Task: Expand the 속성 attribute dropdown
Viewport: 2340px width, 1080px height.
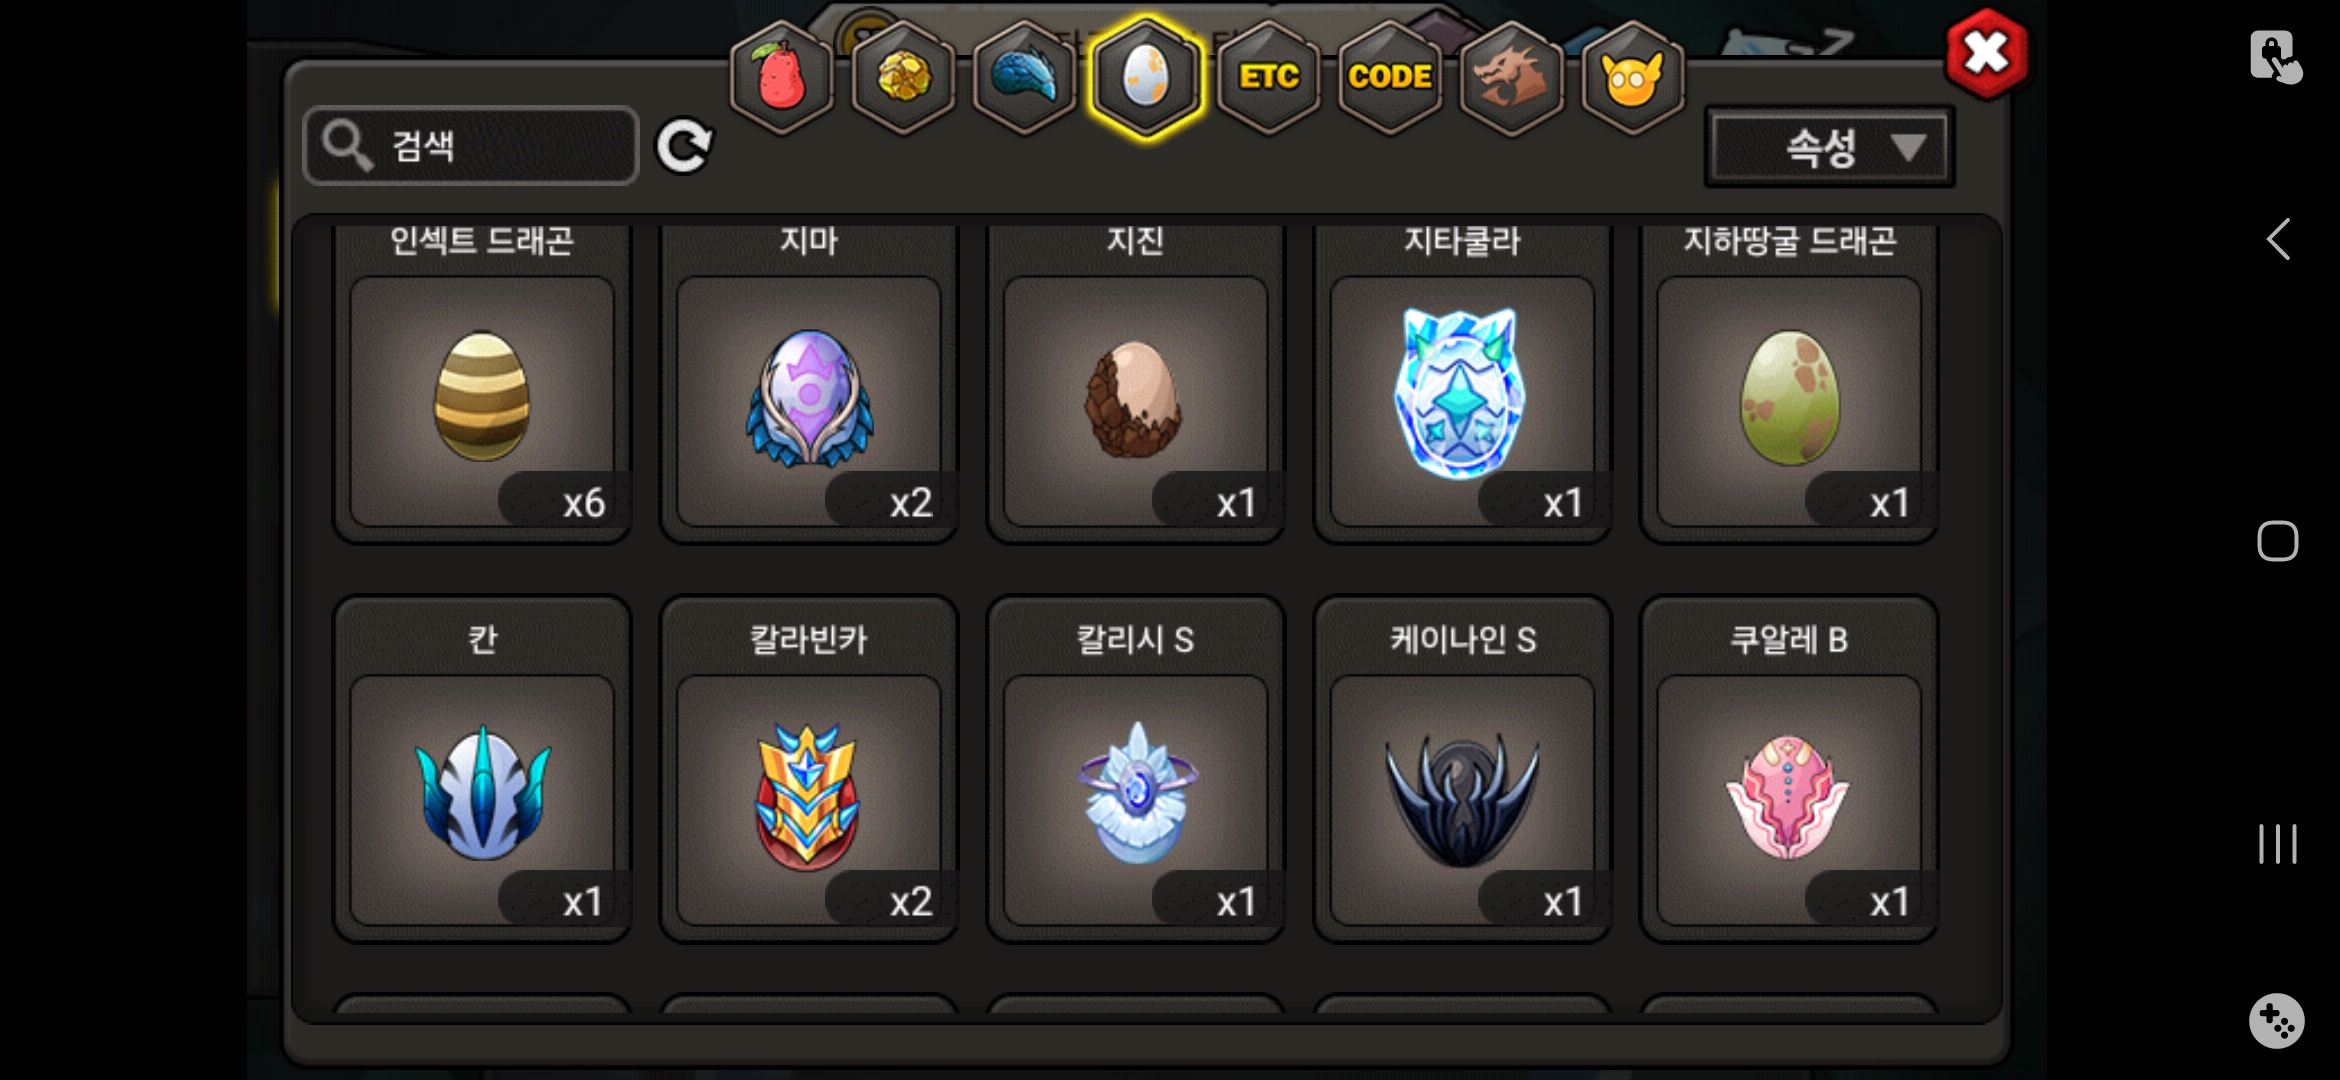Action: [1829, 147]
